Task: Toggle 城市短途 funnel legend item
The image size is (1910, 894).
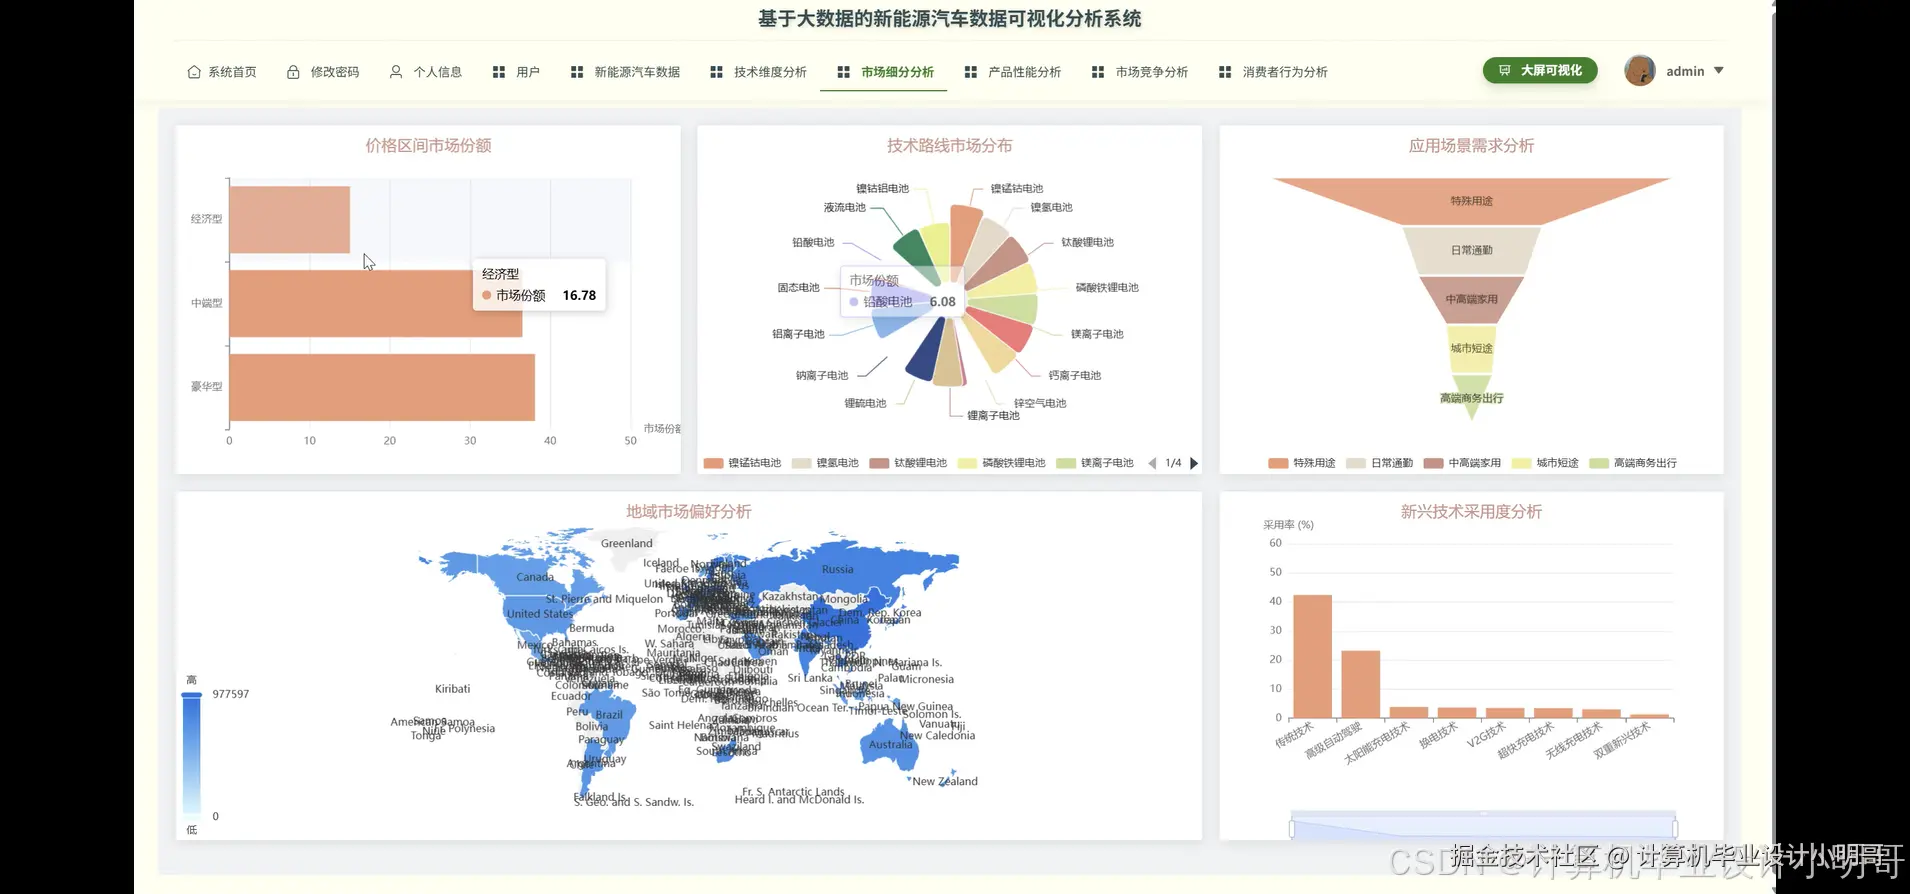Action: (1546, 463)
